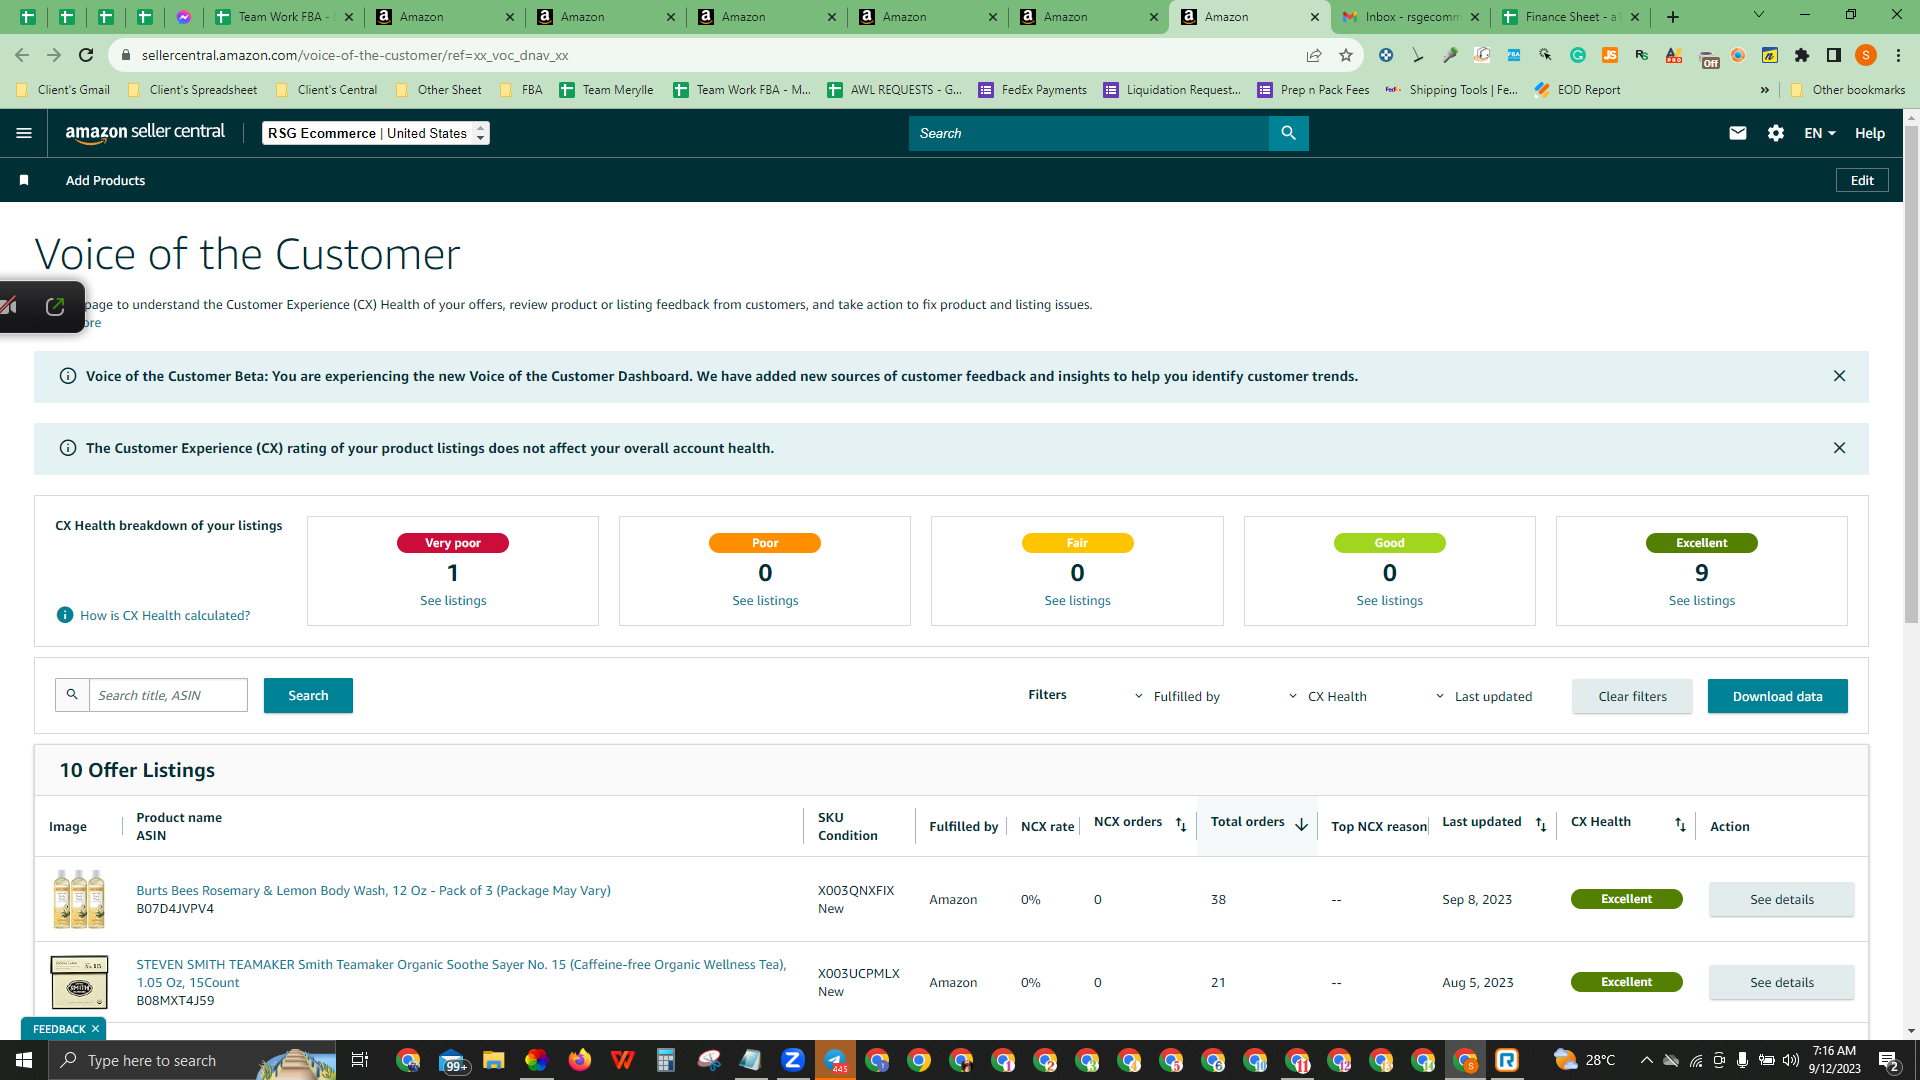
Task: See listings under Excellent
Action: coord(1701,600)
